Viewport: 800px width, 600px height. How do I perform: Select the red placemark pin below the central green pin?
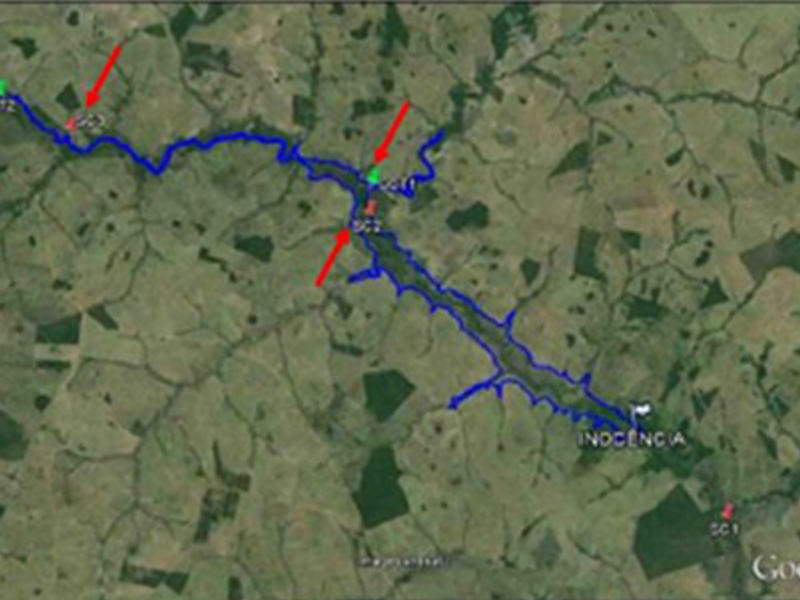tap(371, 207)
